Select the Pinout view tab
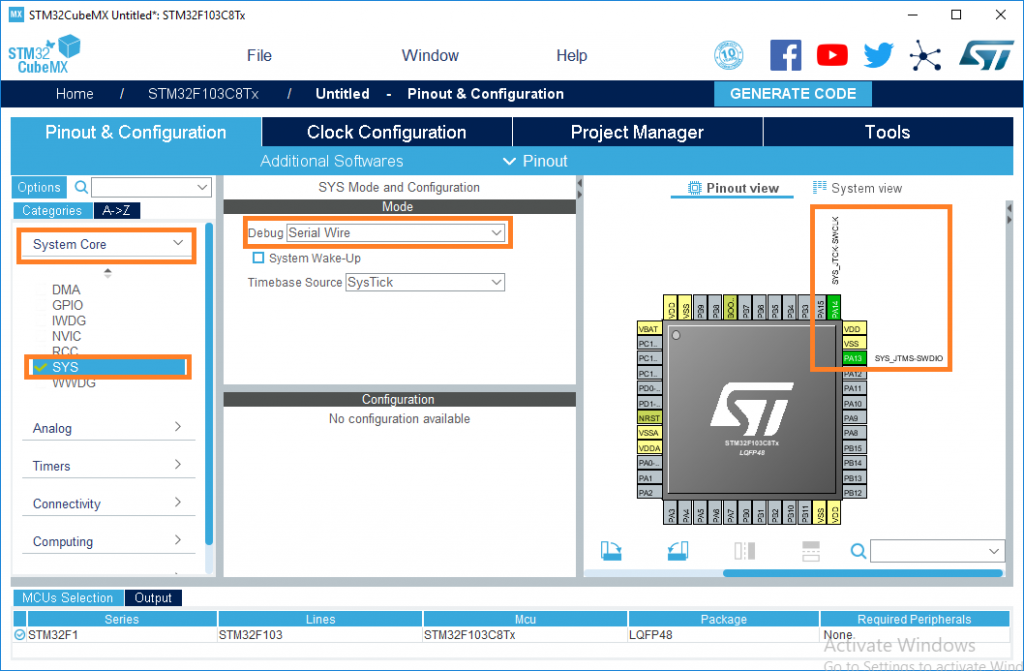Screen dimensions: 1024x671 [733, 188]
